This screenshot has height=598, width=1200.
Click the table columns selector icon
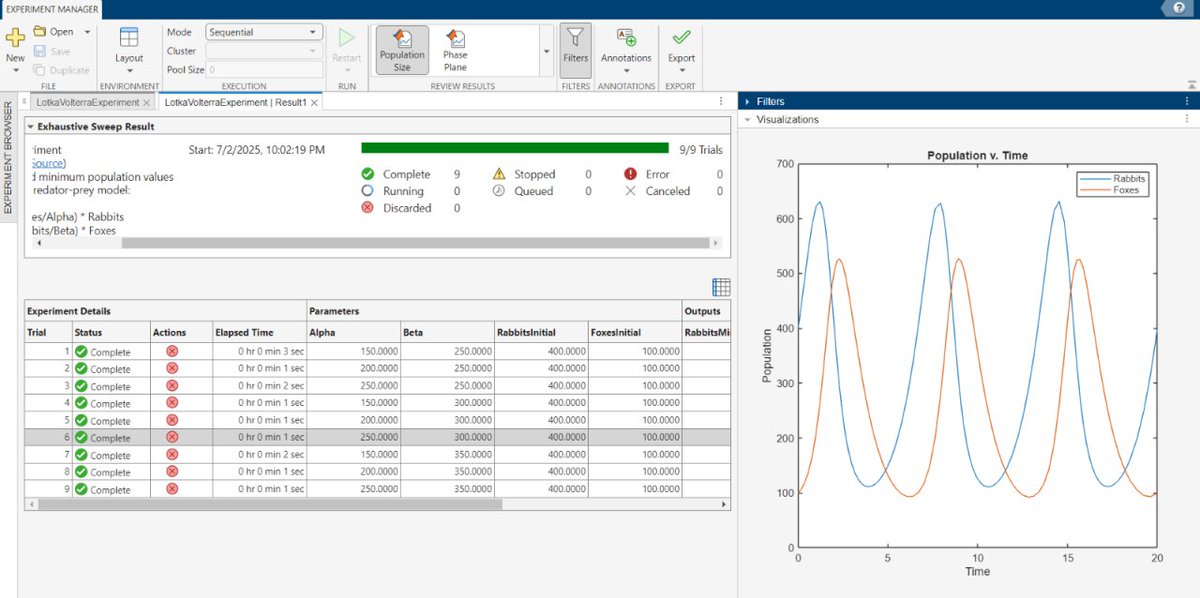point(721,287)
